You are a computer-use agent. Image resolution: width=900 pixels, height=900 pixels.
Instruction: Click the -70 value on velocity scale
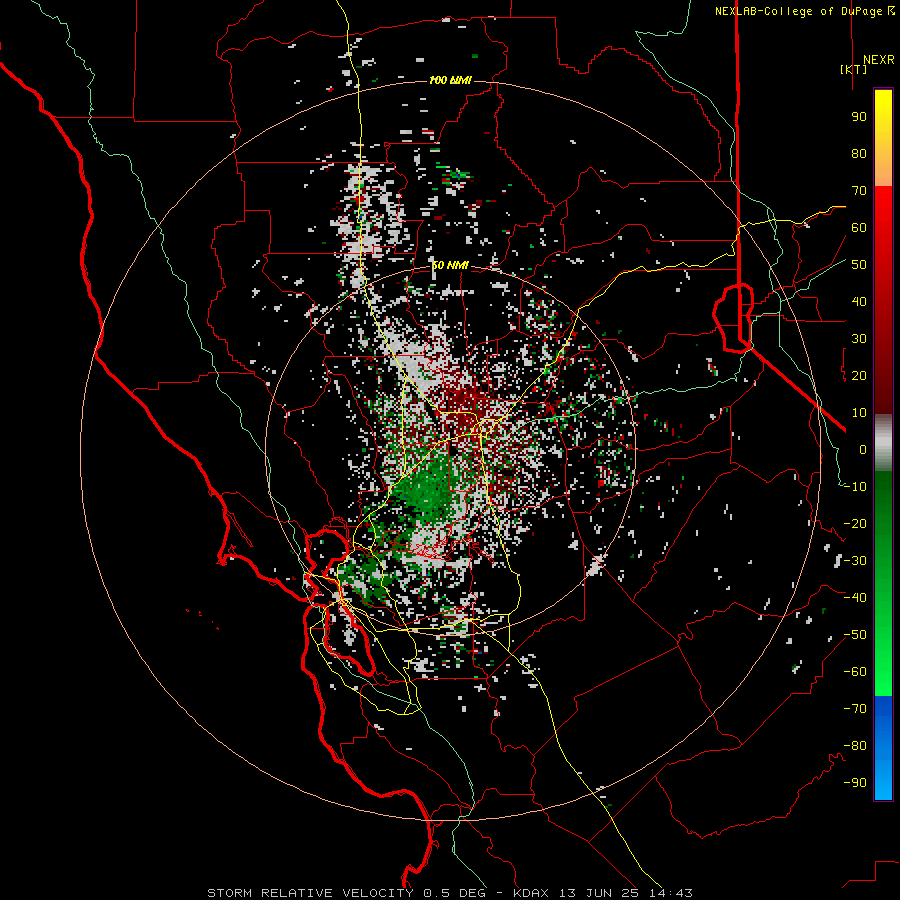tap(855, 709)
